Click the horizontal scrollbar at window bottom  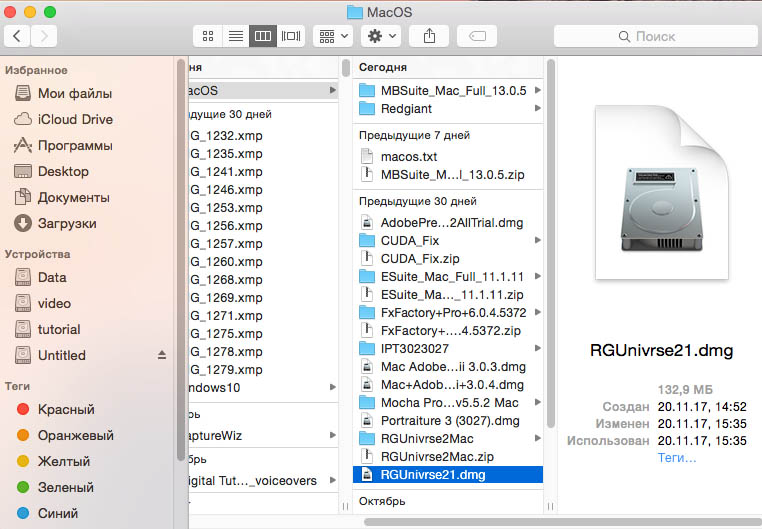coord(563,522)
